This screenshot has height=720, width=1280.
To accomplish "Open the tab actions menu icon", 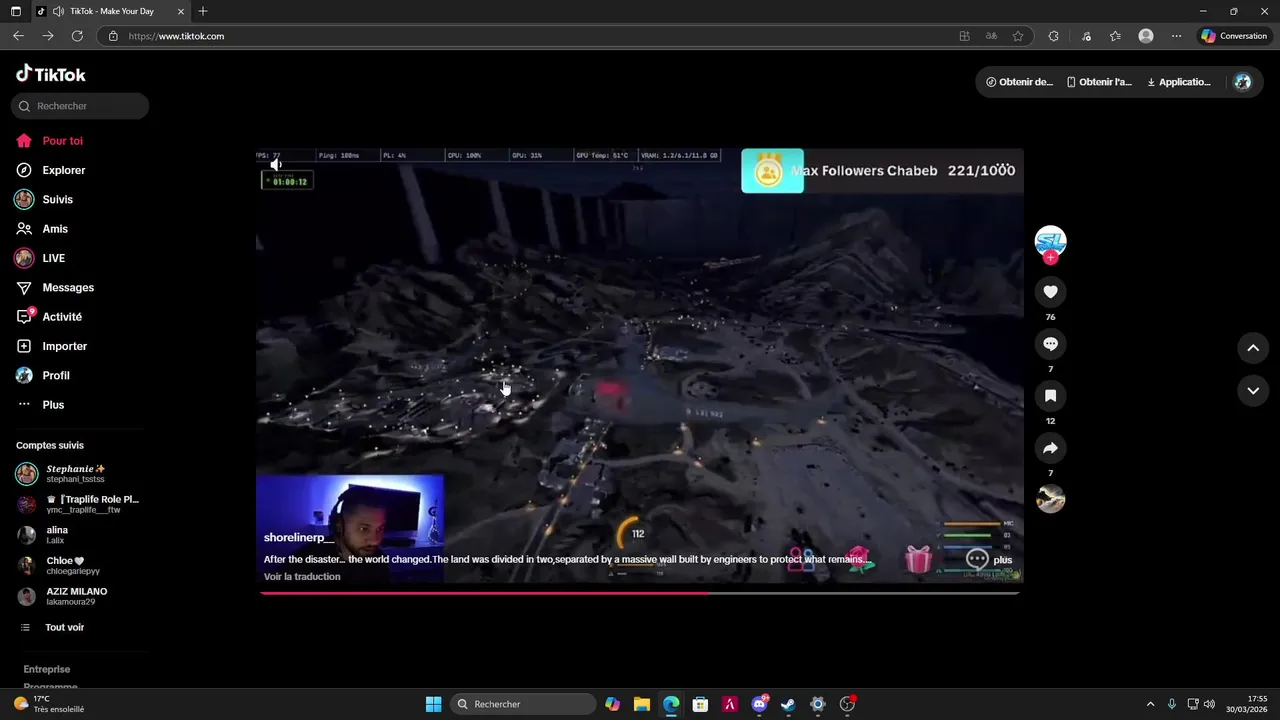I will pos(16,11).
